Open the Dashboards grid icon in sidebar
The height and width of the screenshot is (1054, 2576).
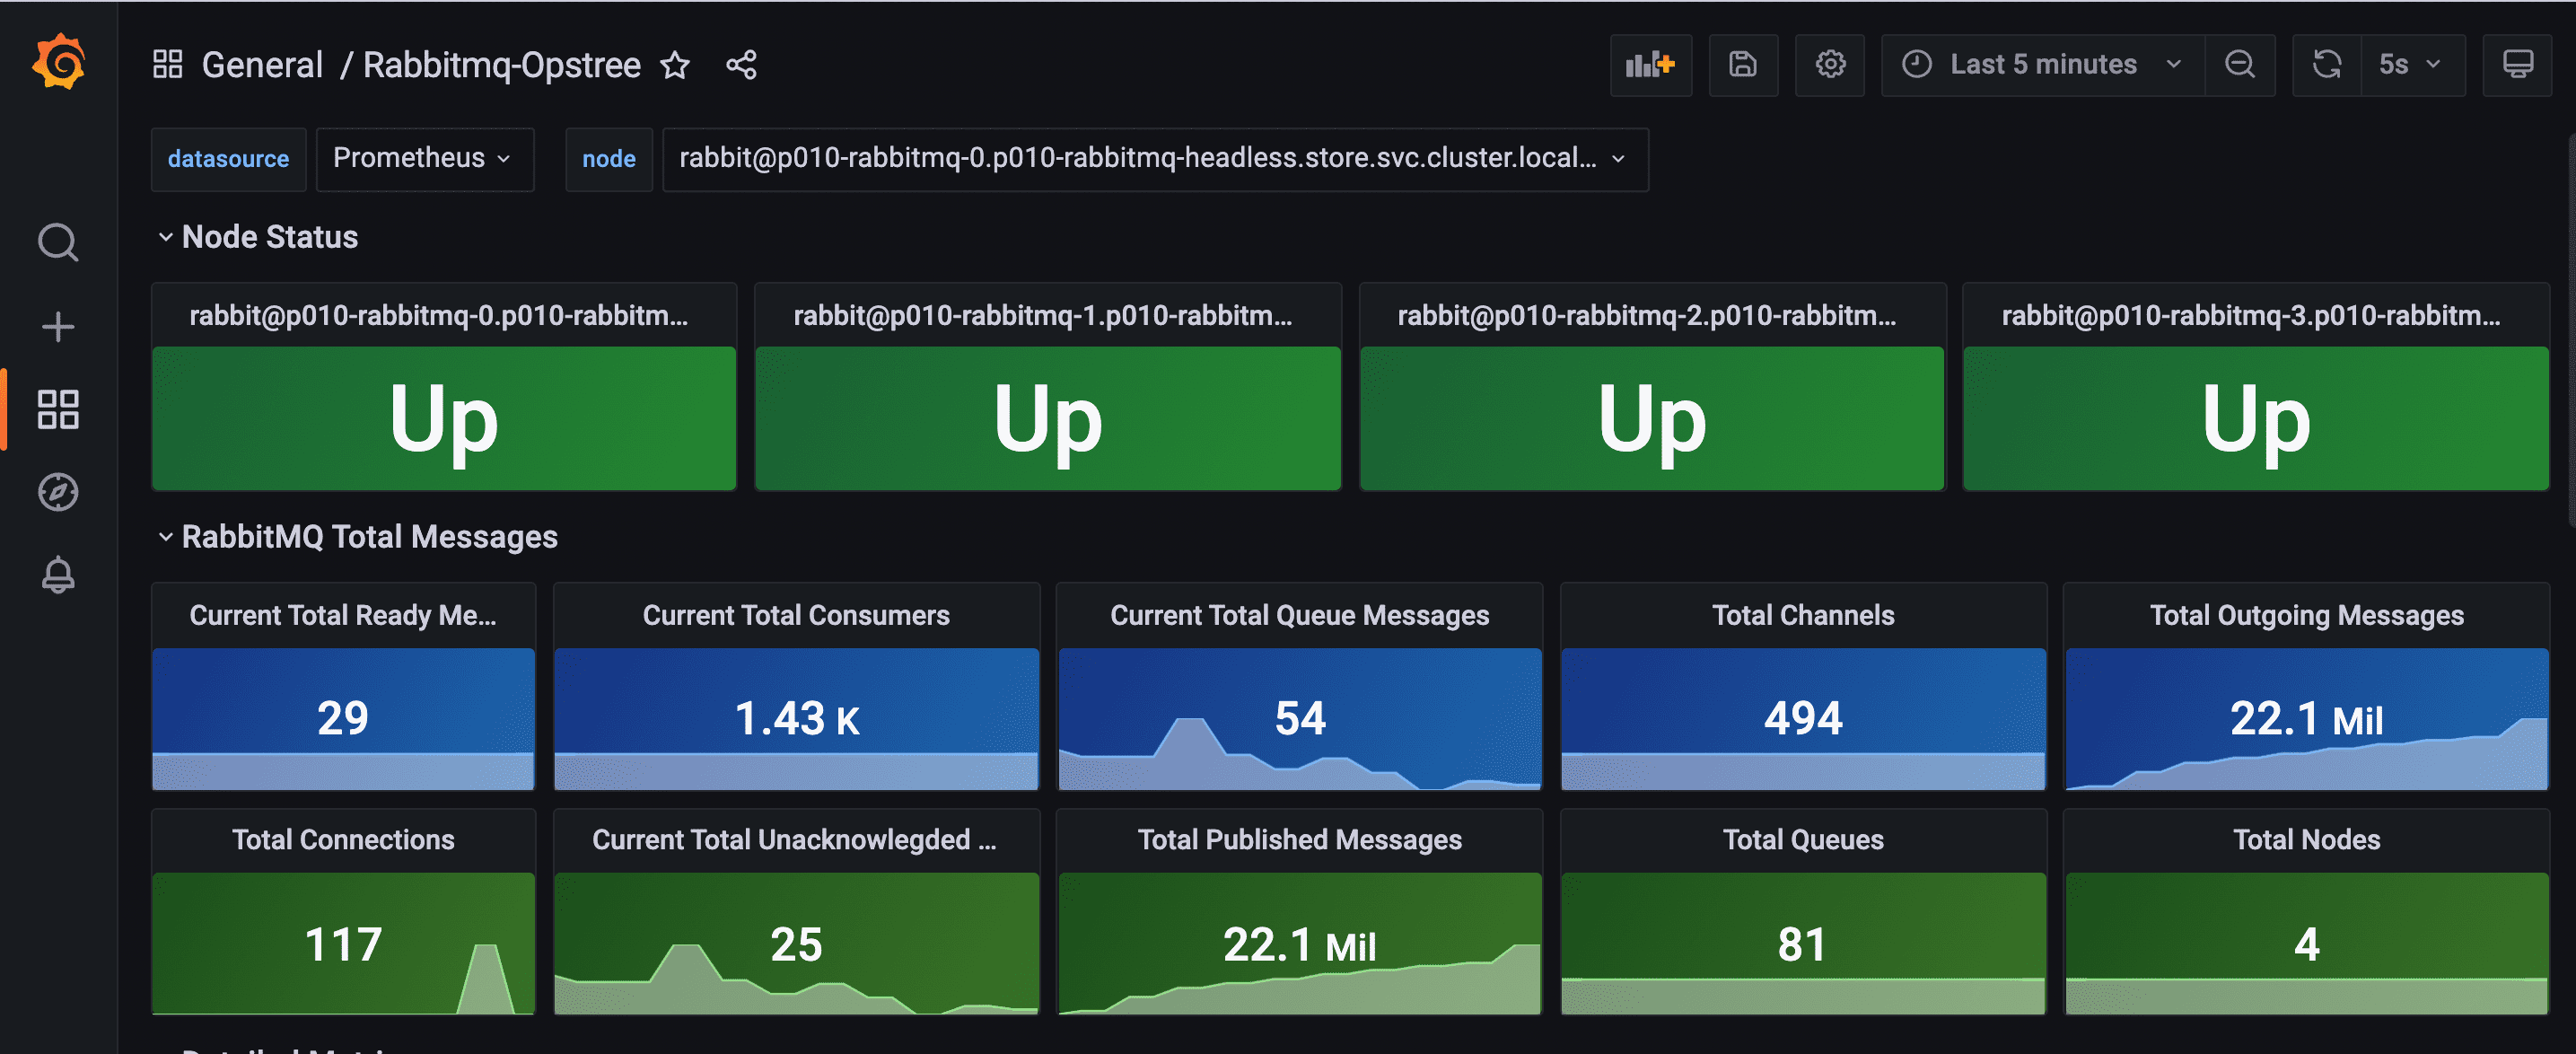pyautogui.click(x=58, y=409)
